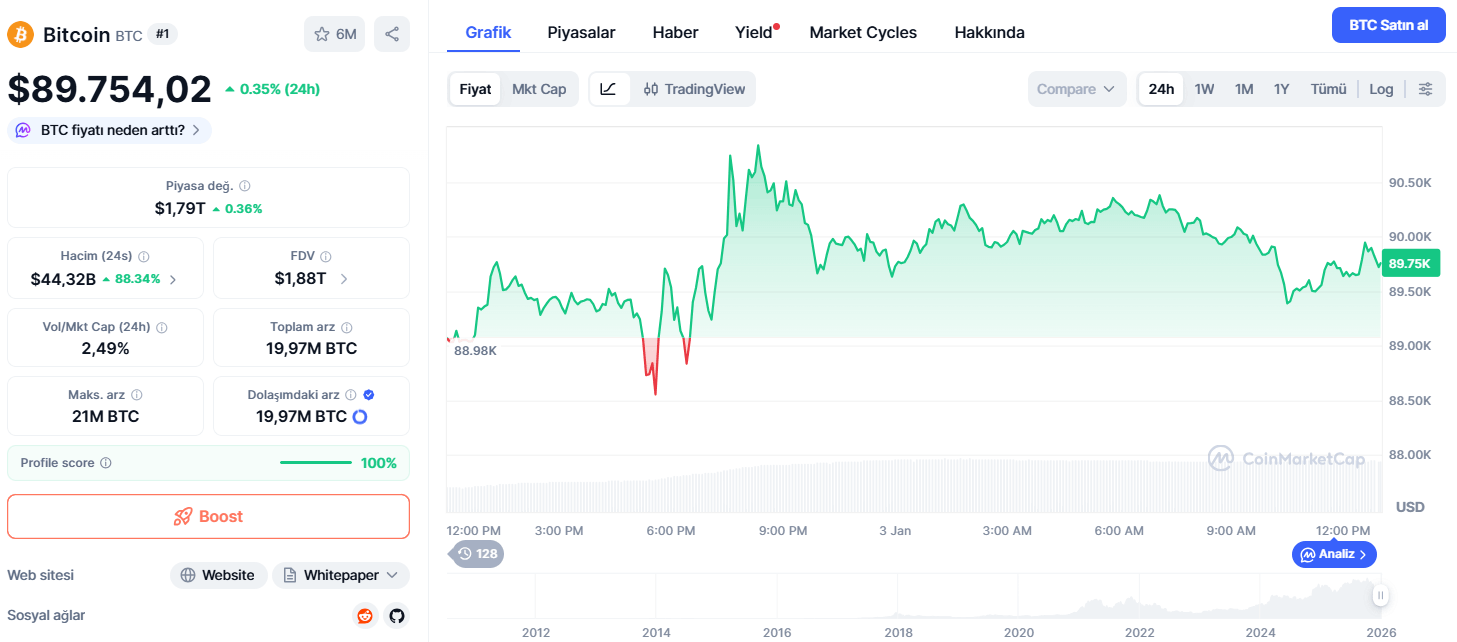The width and height of the screenshot is (1457, 642).
Task: Expand FDV details chevron
Action: 344,279
